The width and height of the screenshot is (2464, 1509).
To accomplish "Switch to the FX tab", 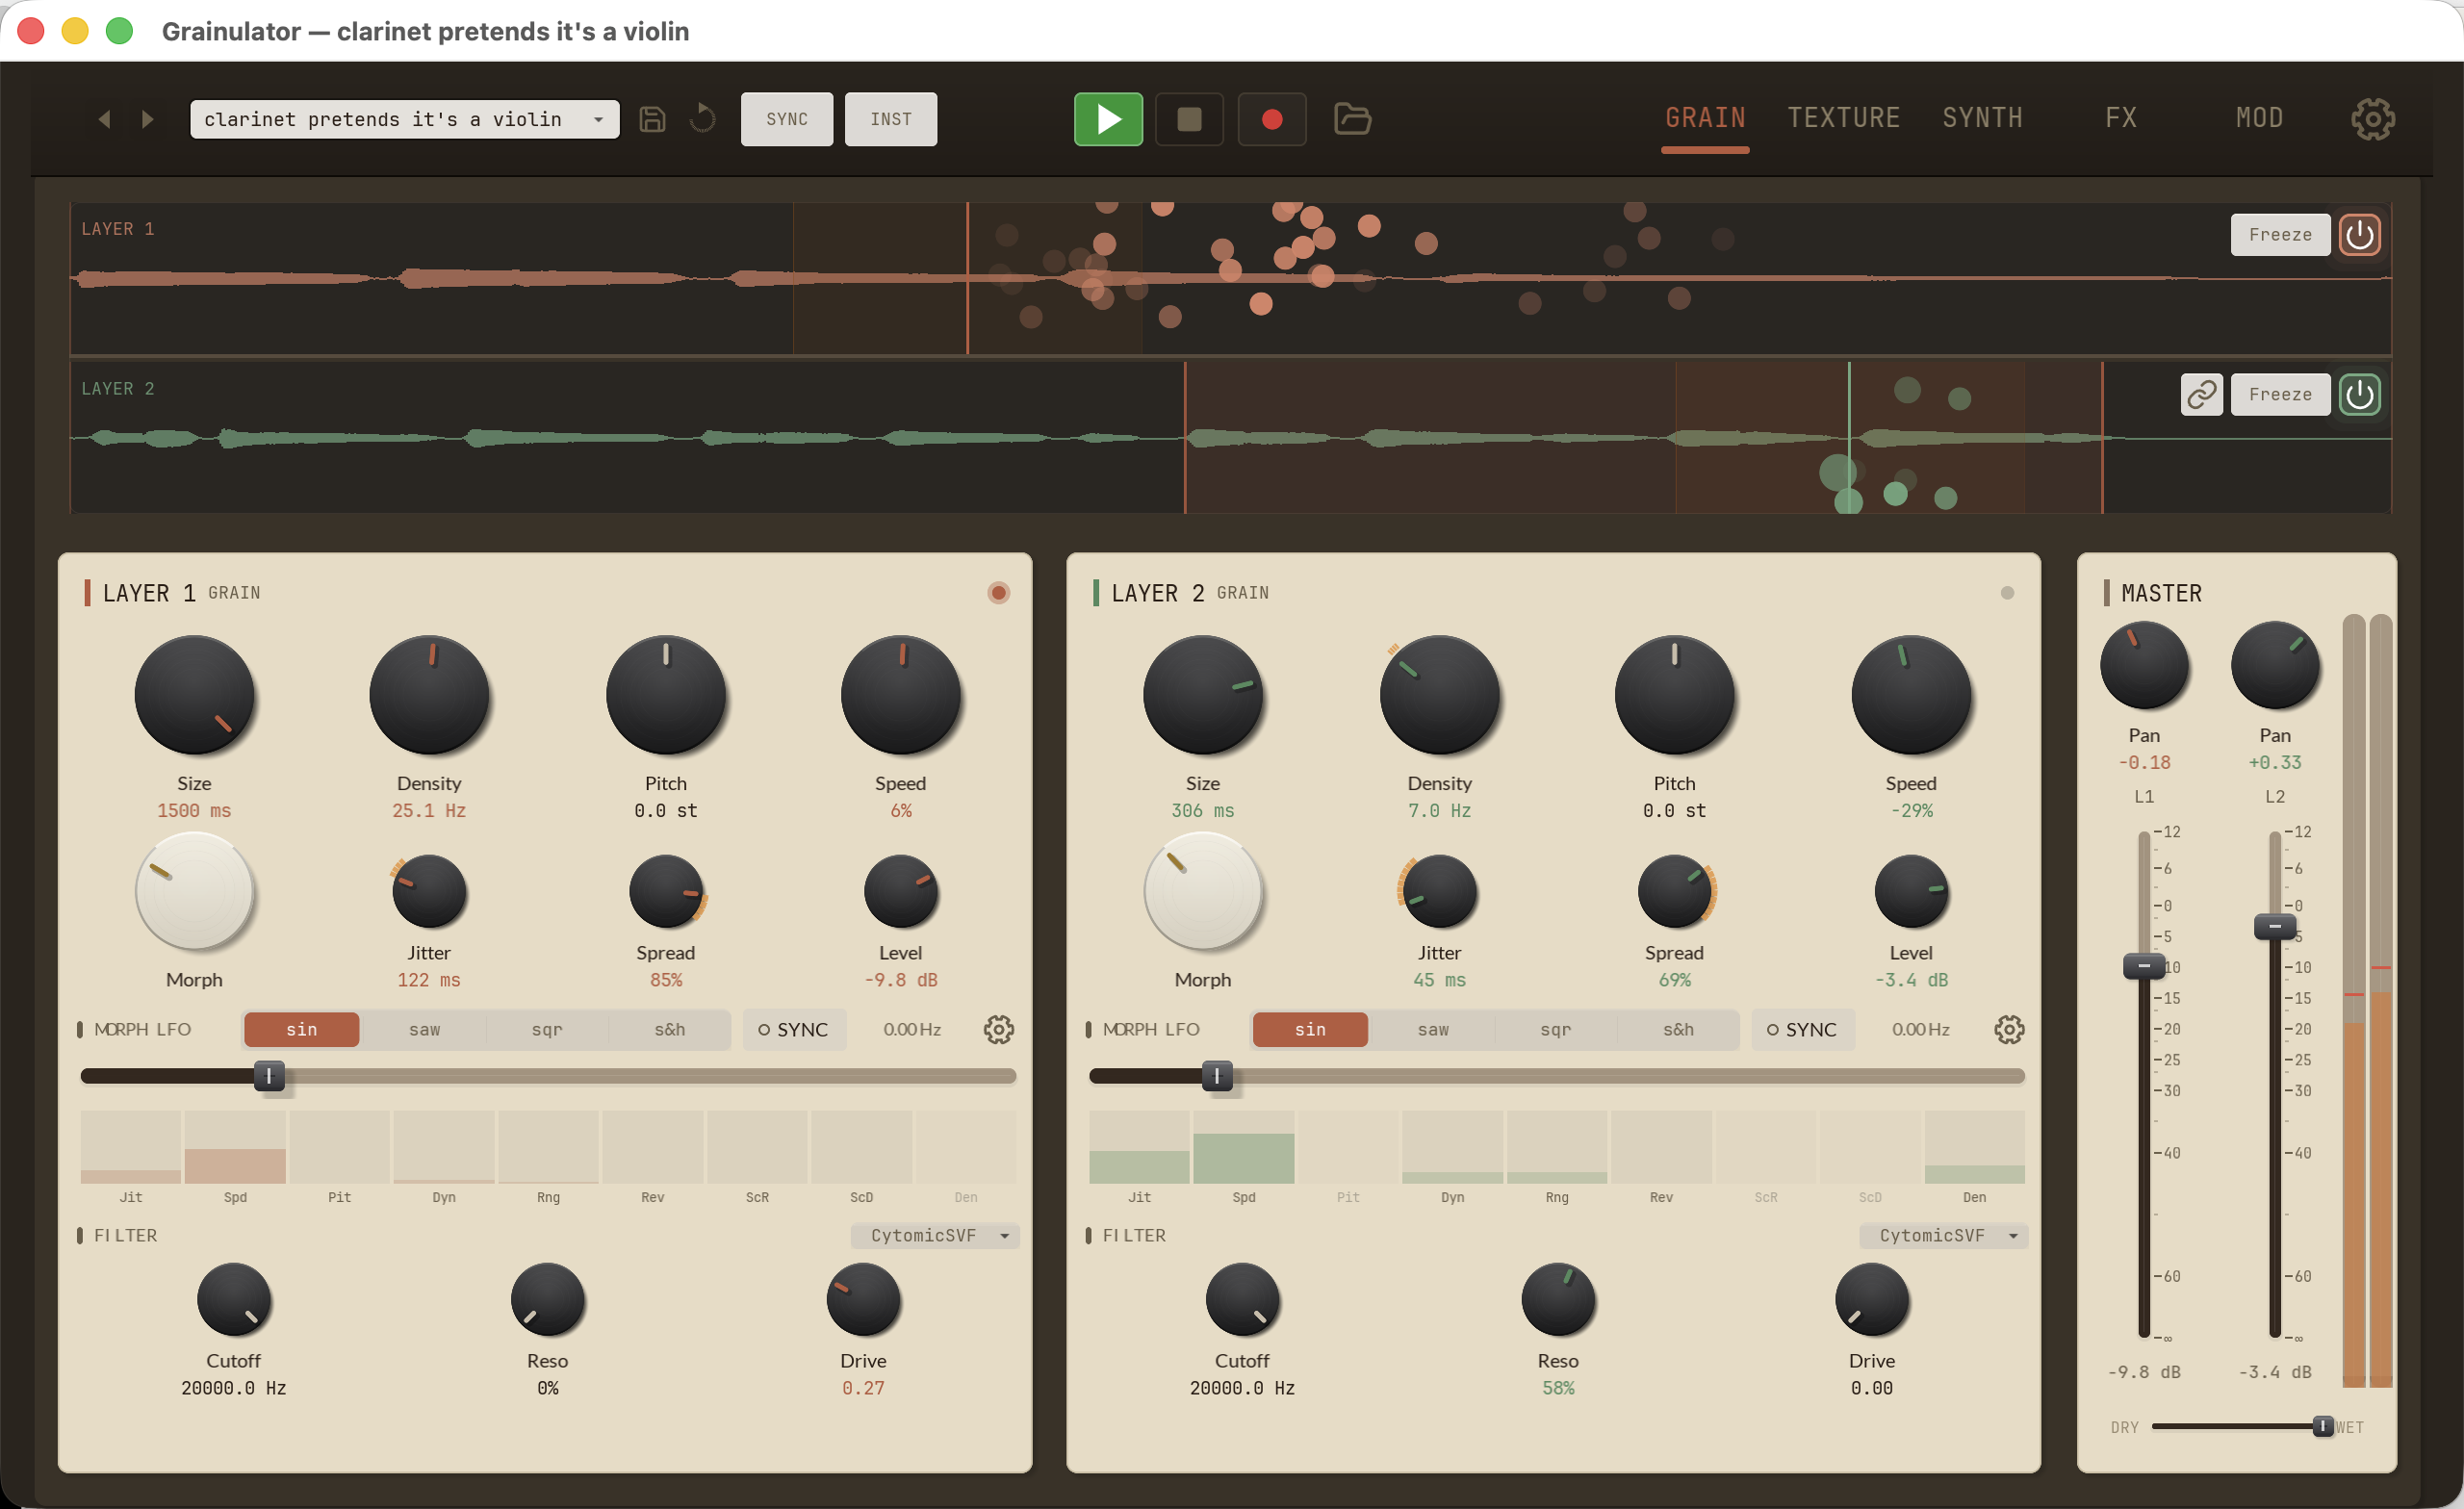I will [x=2121, y=118].
